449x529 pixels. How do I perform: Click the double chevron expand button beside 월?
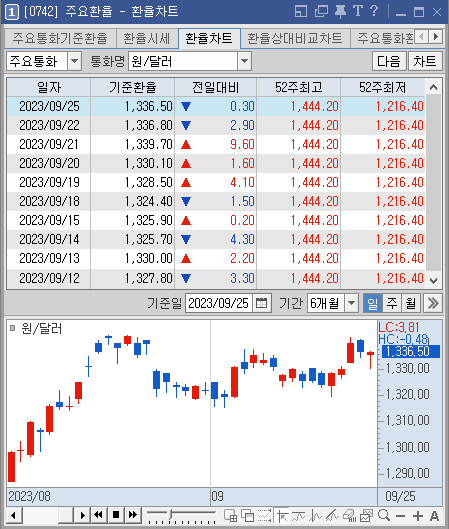pyautogui.click(x=433, y=303)
